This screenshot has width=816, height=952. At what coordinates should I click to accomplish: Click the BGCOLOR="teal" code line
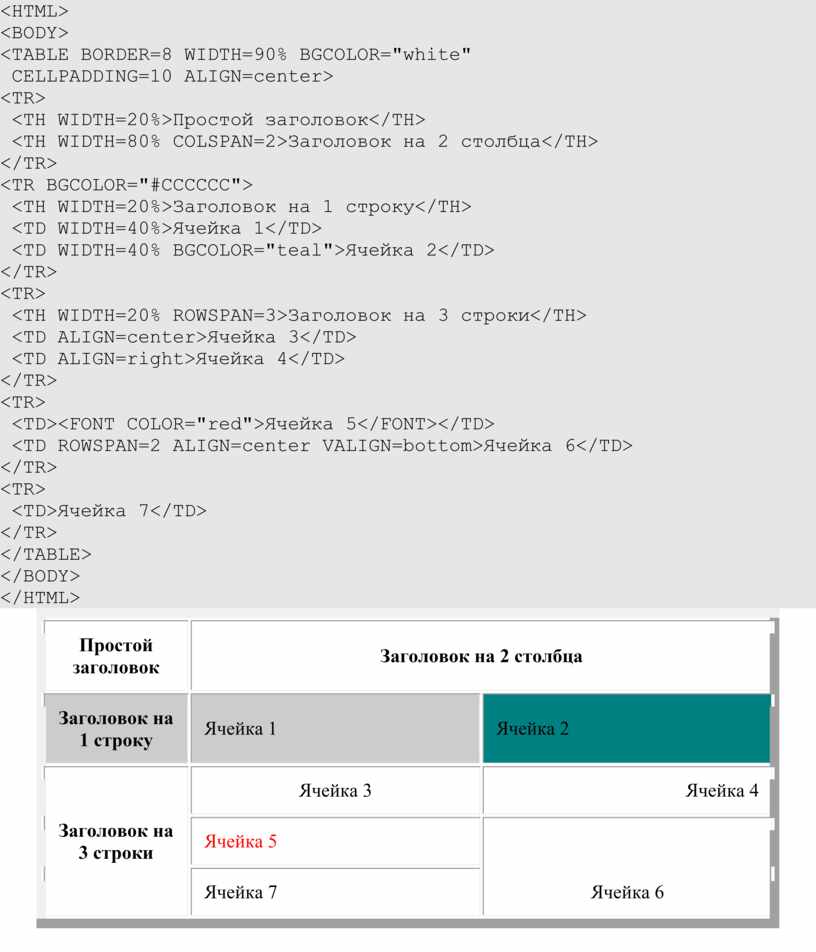253,250
